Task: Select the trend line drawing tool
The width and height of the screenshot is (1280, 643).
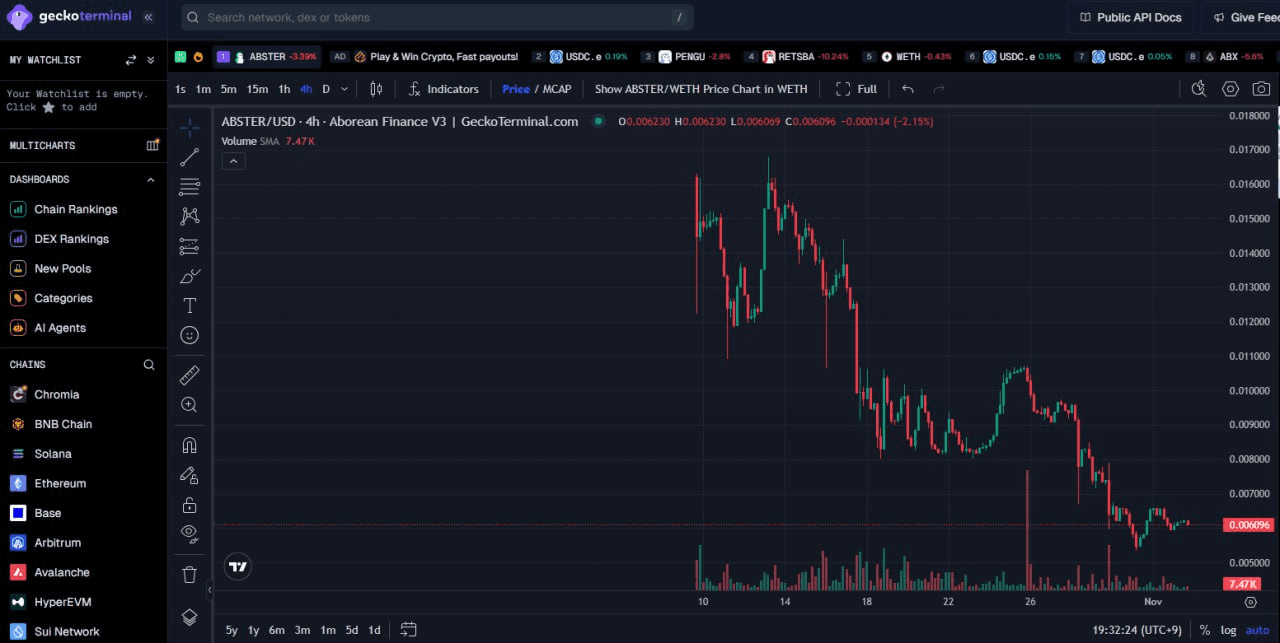Action: coord(189,157)
